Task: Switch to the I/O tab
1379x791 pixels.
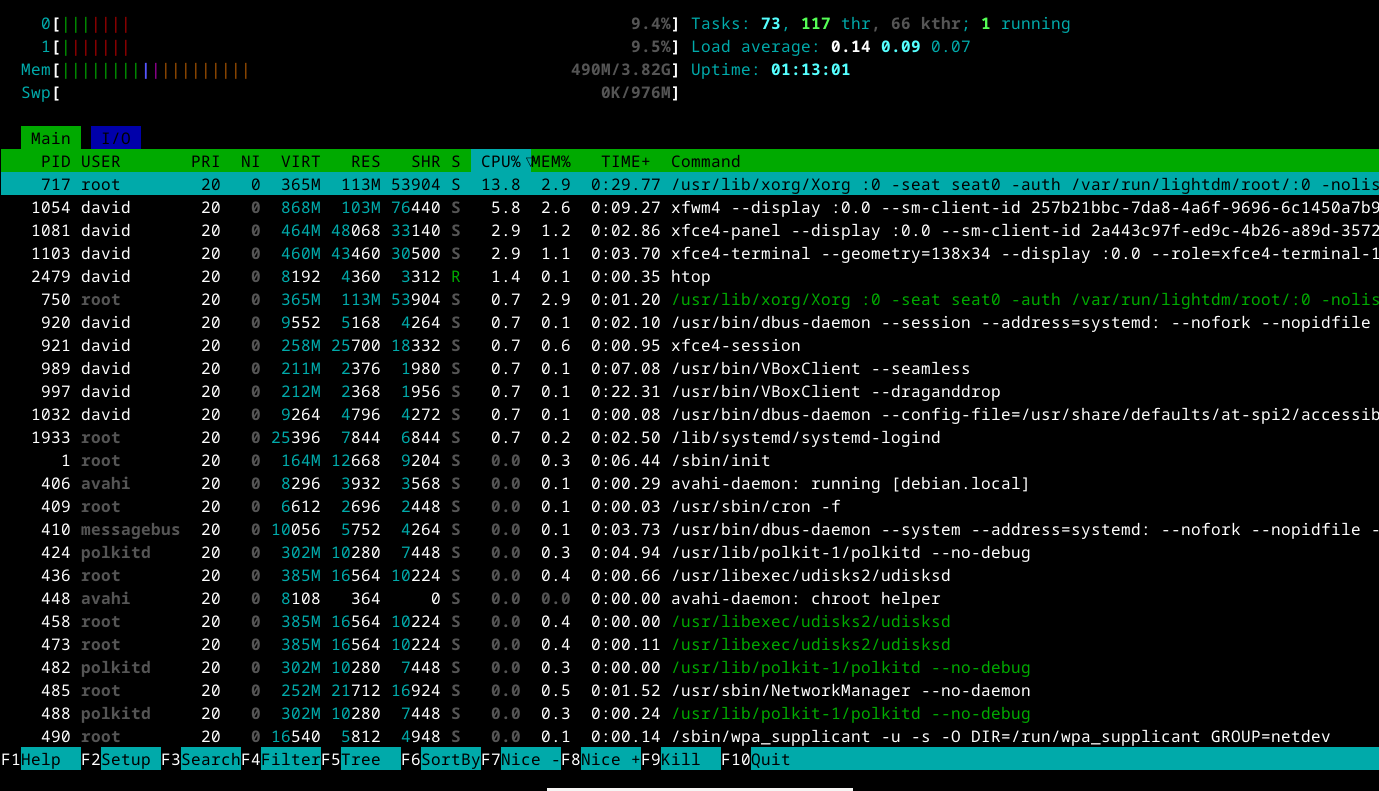Action: pyautogui.click(x=116, y=138)
